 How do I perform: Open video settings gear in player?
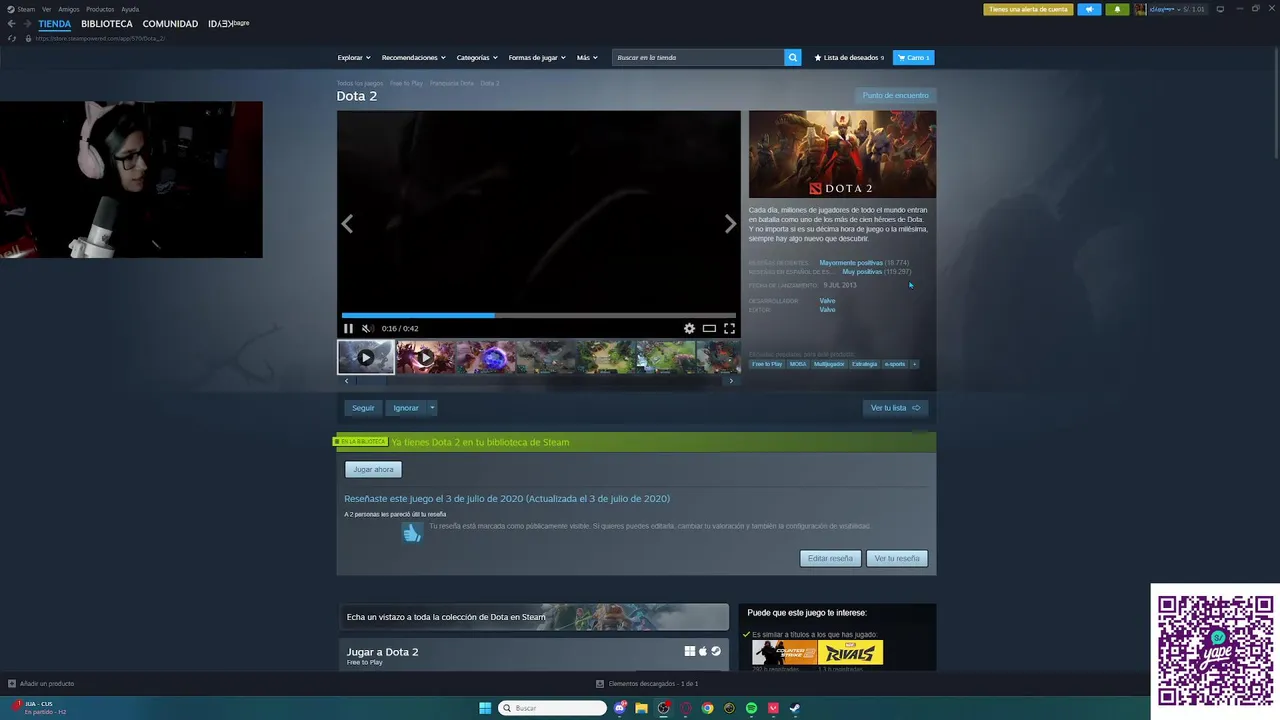pos(689,328)
